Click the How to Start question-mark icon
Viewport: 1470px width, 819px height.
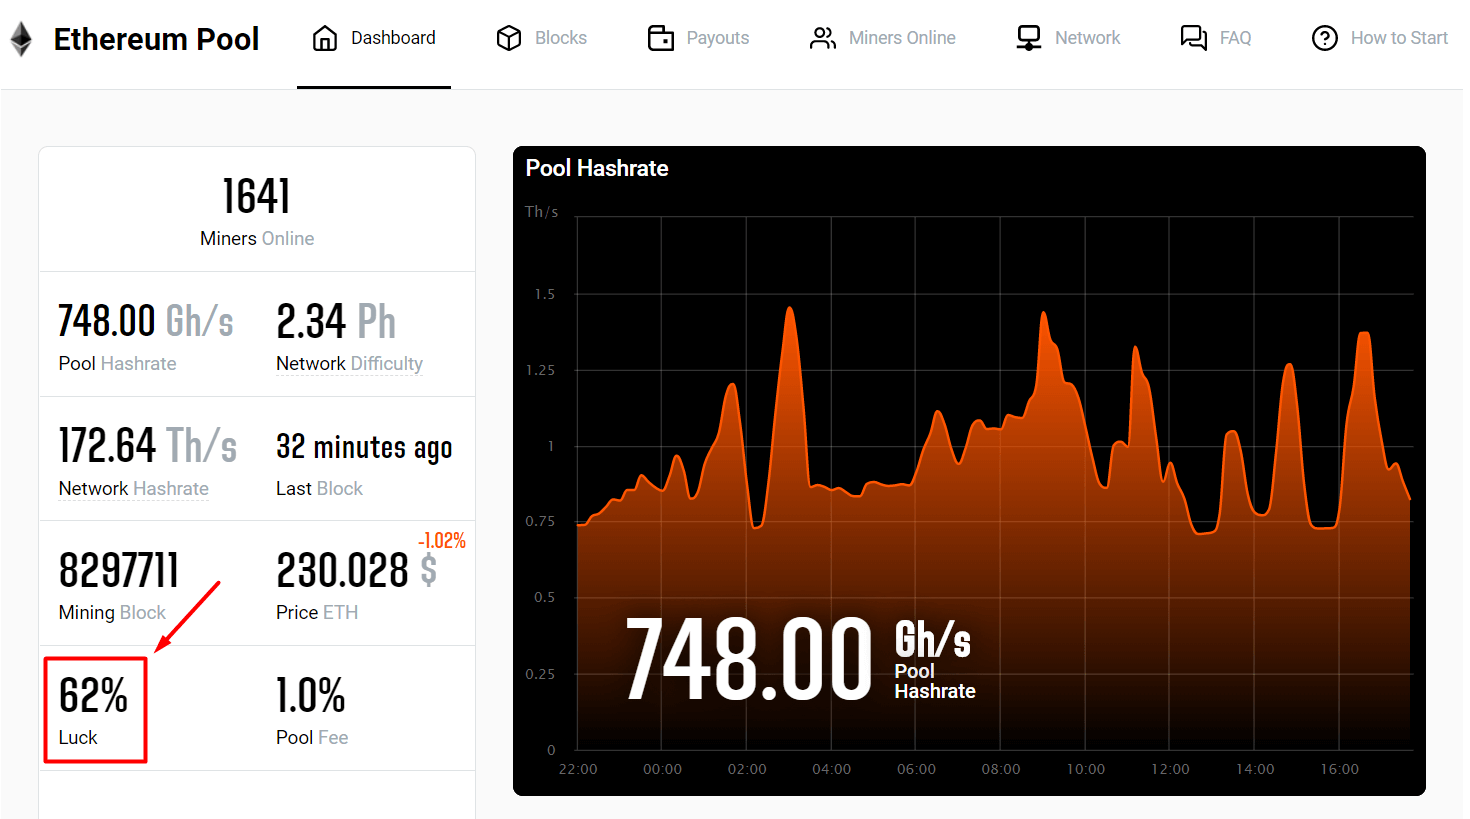[1325, 38]
